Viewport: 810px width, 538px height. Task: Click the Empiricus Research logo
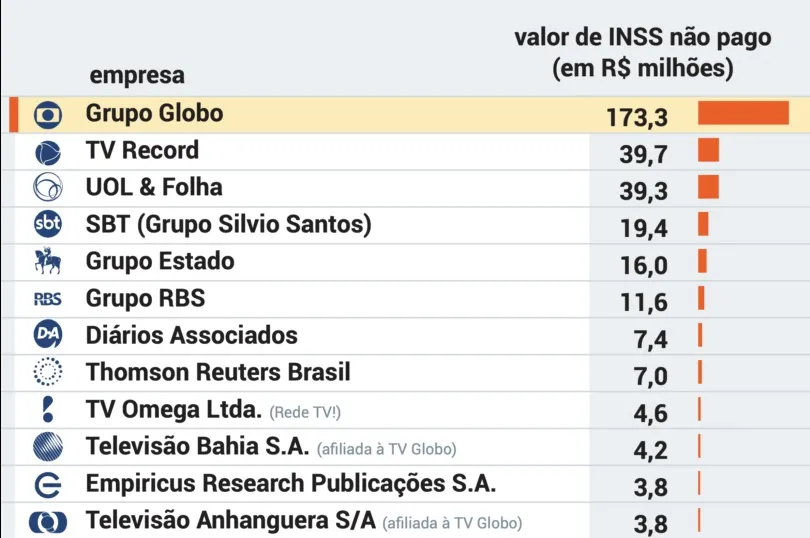click(48, 485)
